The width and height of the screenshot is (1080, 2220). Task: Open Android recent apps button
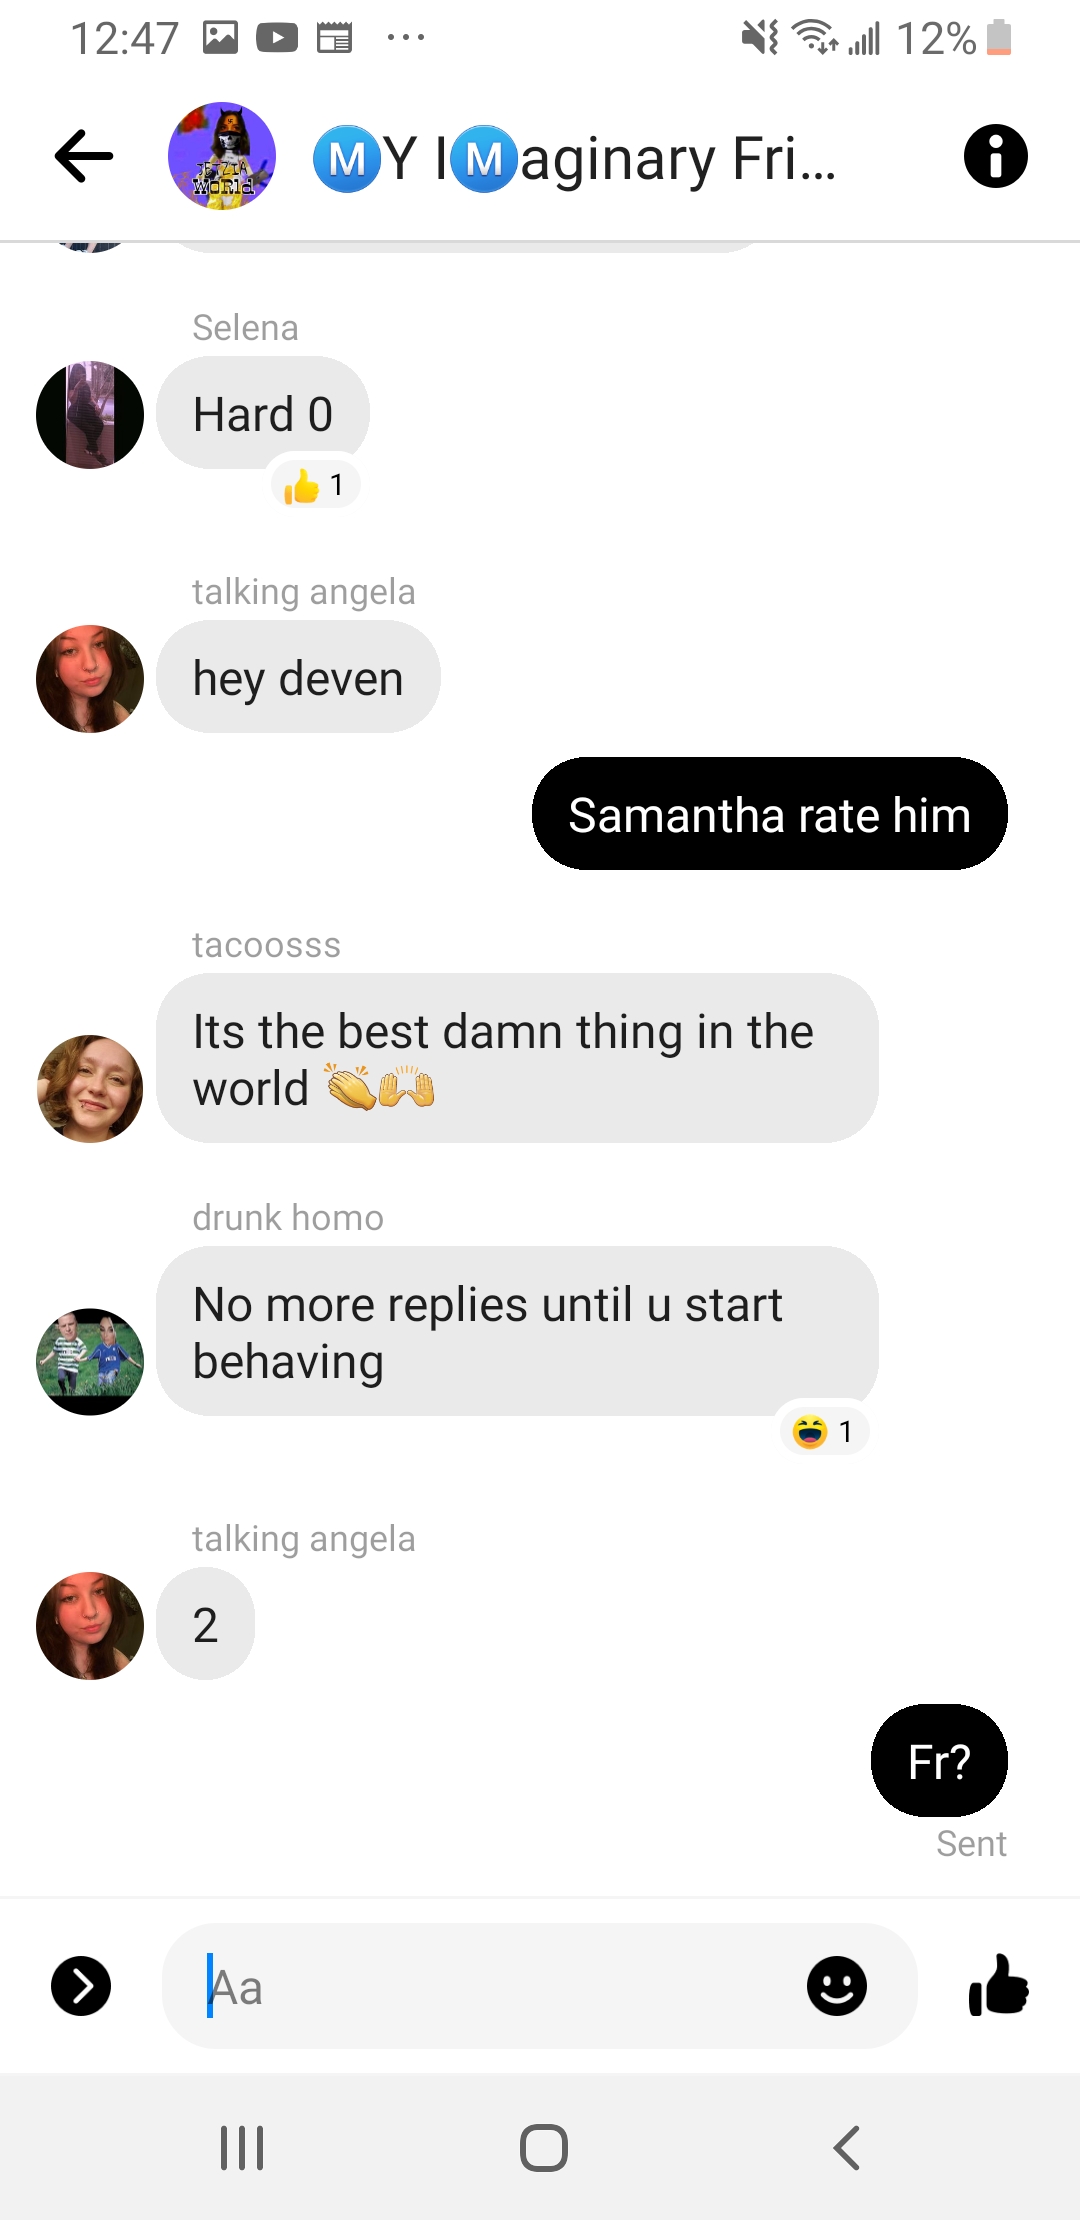click(x=242, y=2147)
